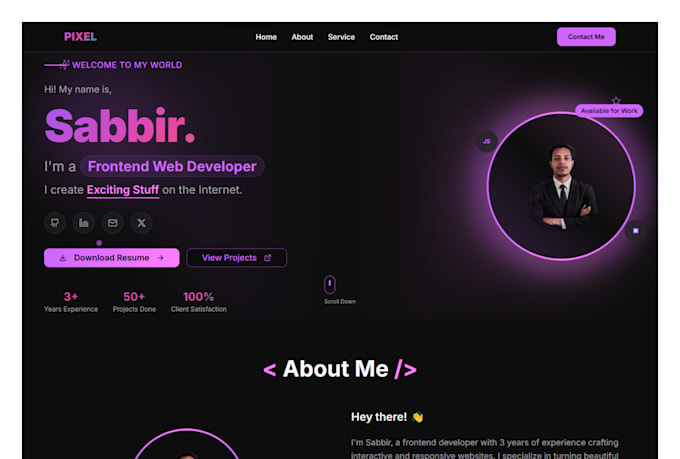Click the Sabbir. heading
This screenshot has height=459, width=680.
click(120, 126)
